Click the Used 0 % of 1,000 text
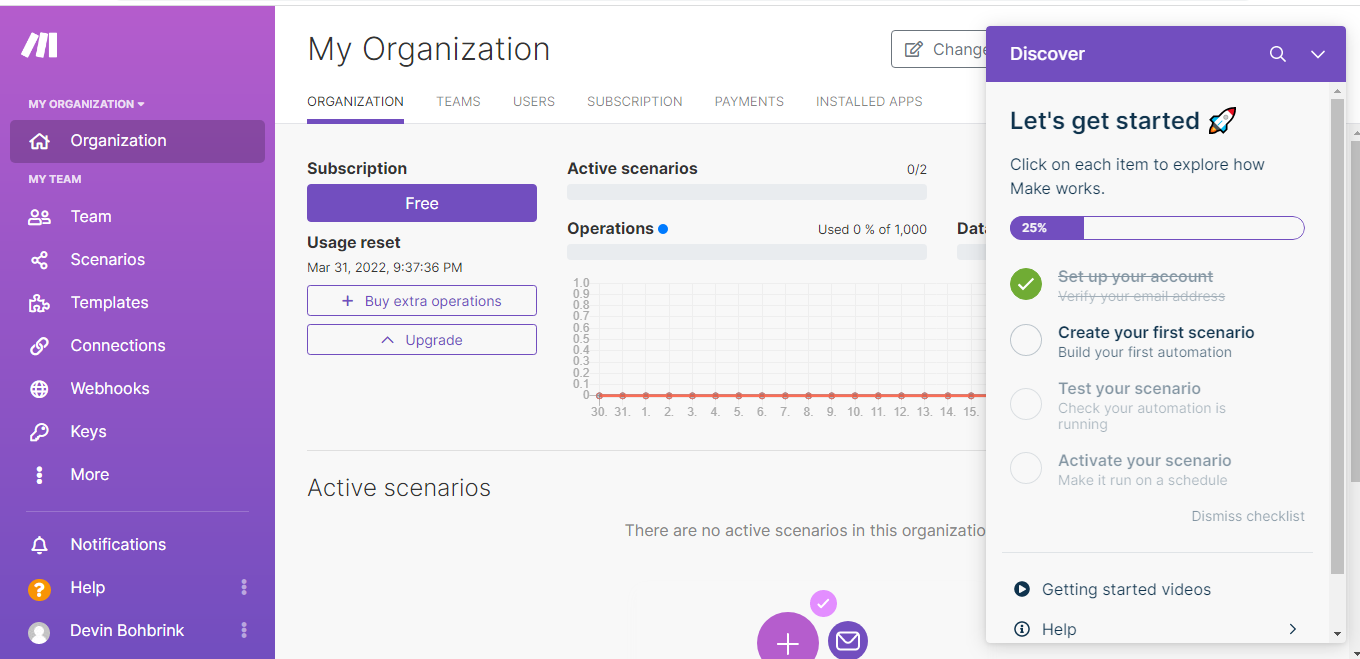 872,230
